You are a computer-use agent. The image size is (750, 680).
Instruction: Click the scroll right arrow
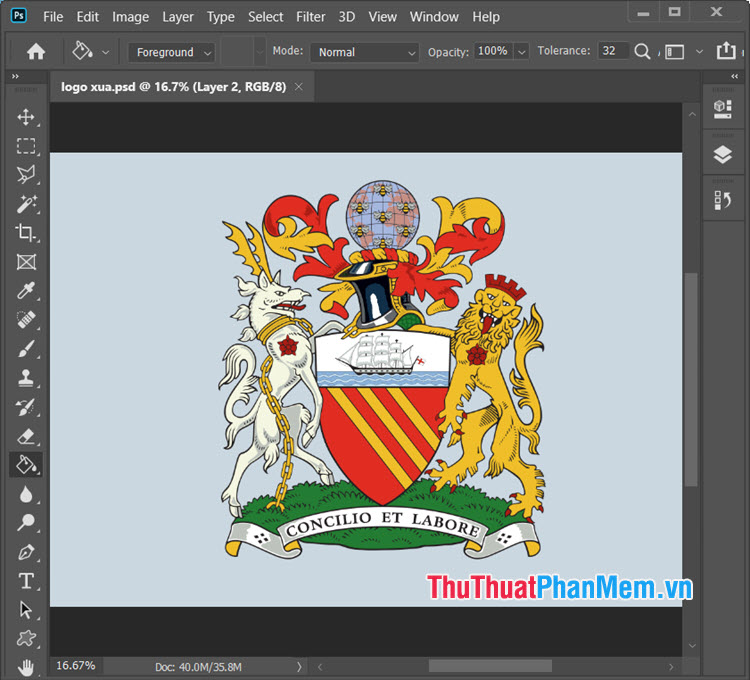coord(671,667)
